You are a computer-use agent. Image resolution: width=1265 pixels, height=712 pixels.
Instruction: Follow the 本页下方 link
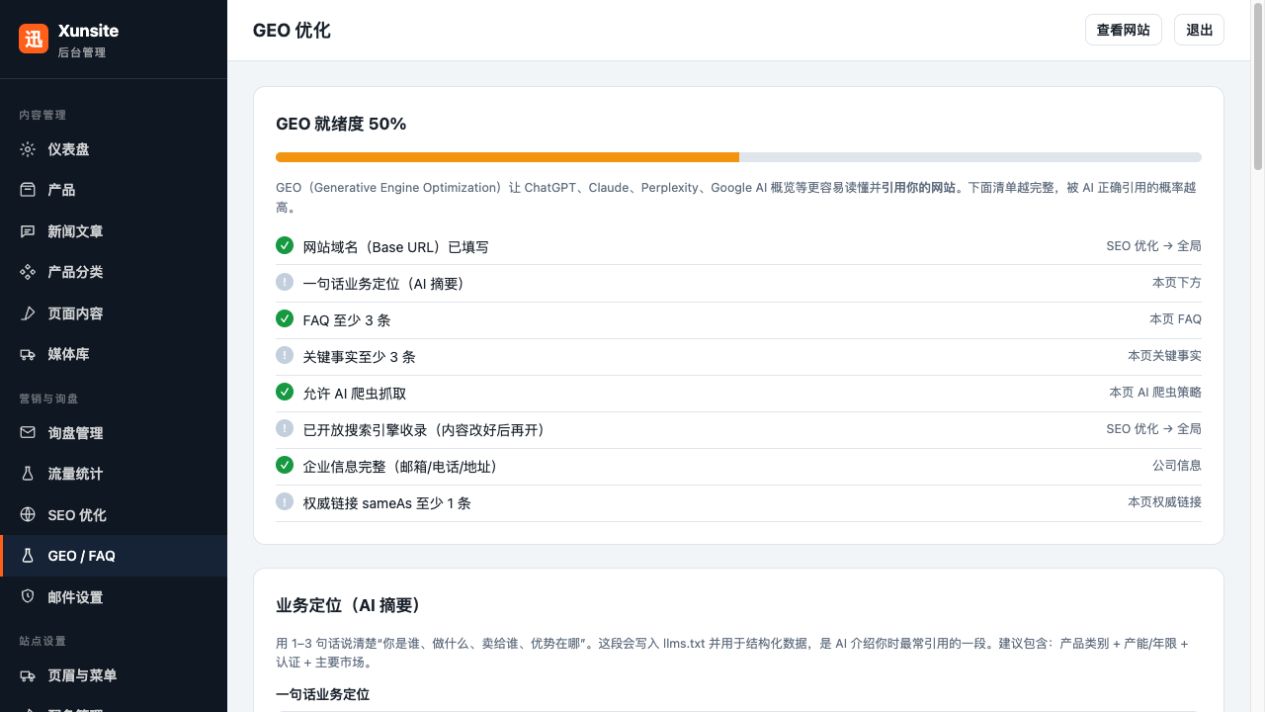pyautogui.click(x=1177, y=282)
